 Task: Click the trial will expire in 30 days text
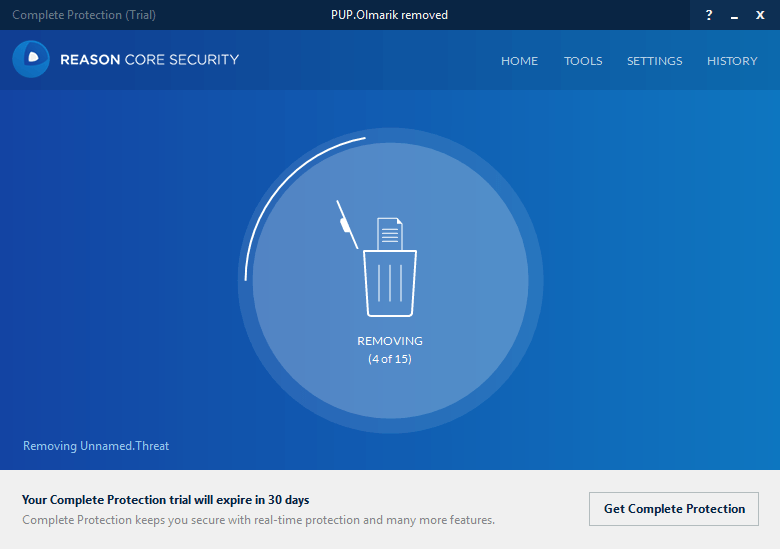[x=166, y=500]
